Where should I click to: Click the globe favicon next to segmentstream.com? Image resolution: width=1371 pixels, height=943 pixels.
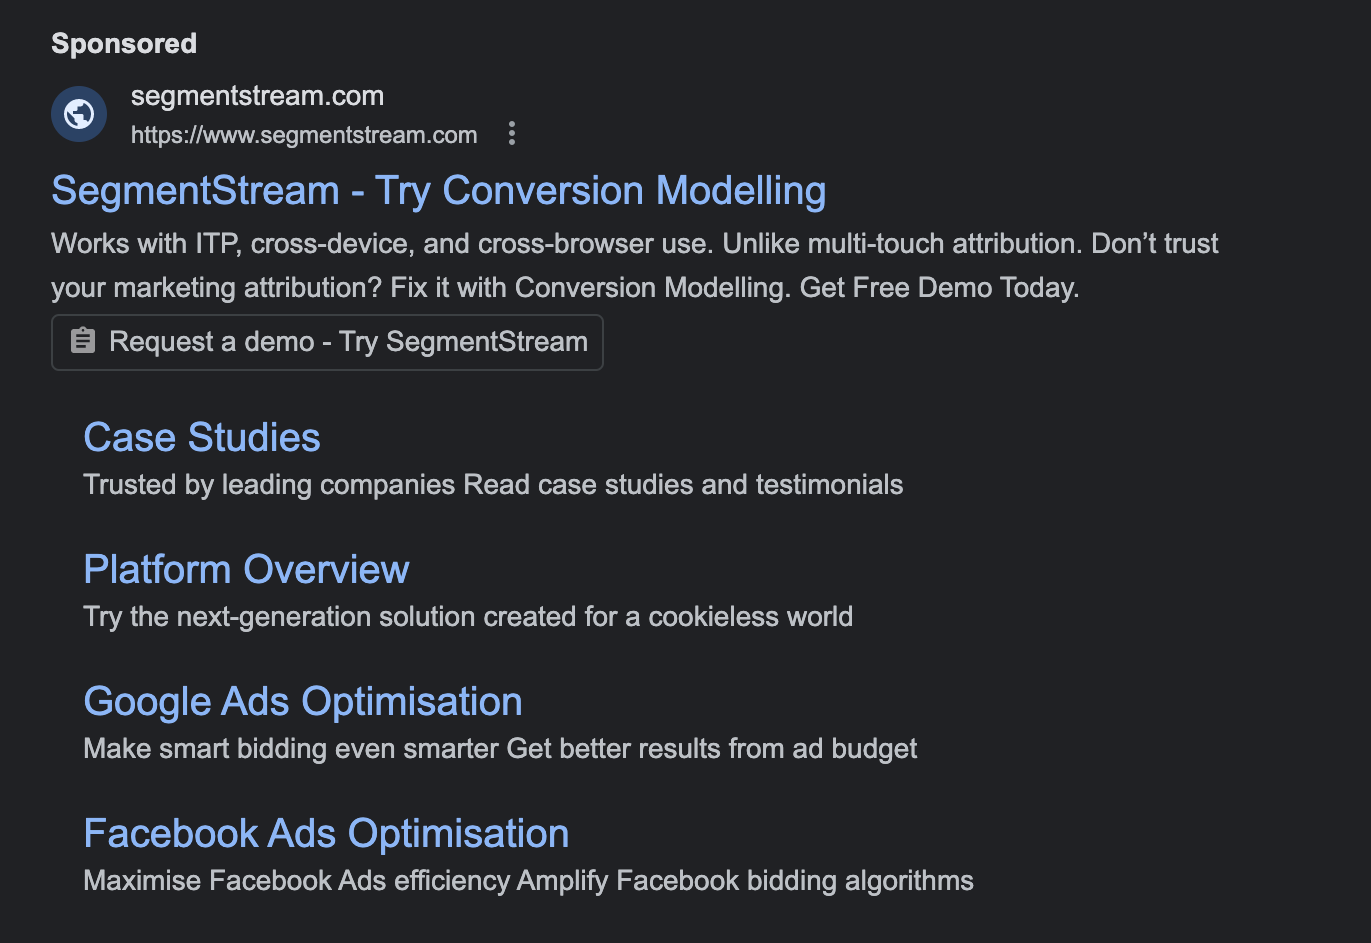pos(78,113)
